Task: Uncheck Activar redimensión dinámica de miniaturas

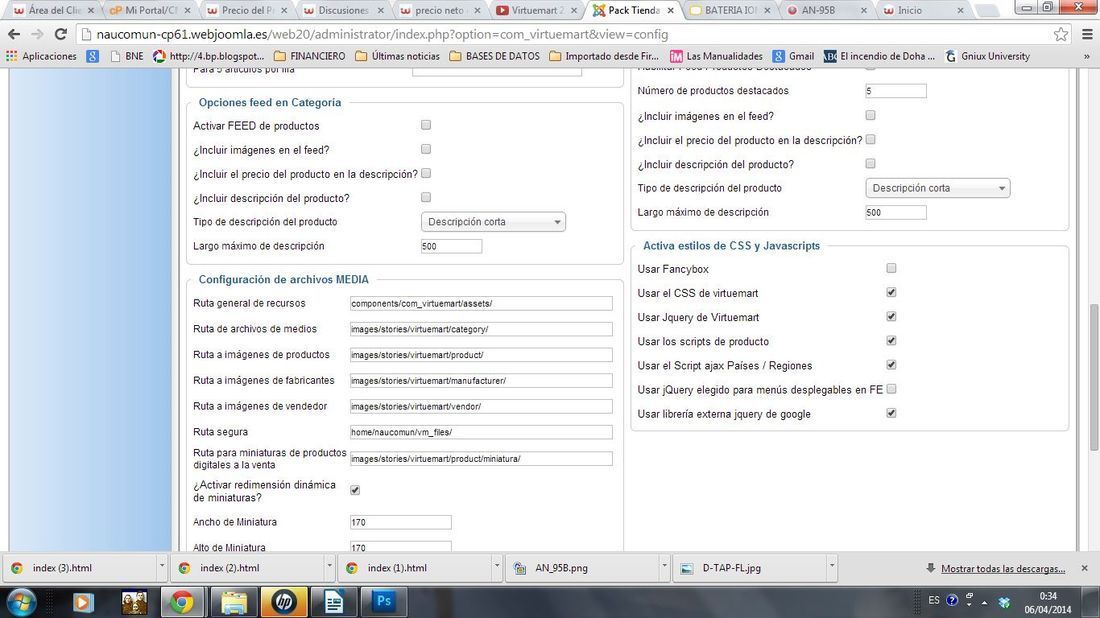Action: [x=355, y=490]
